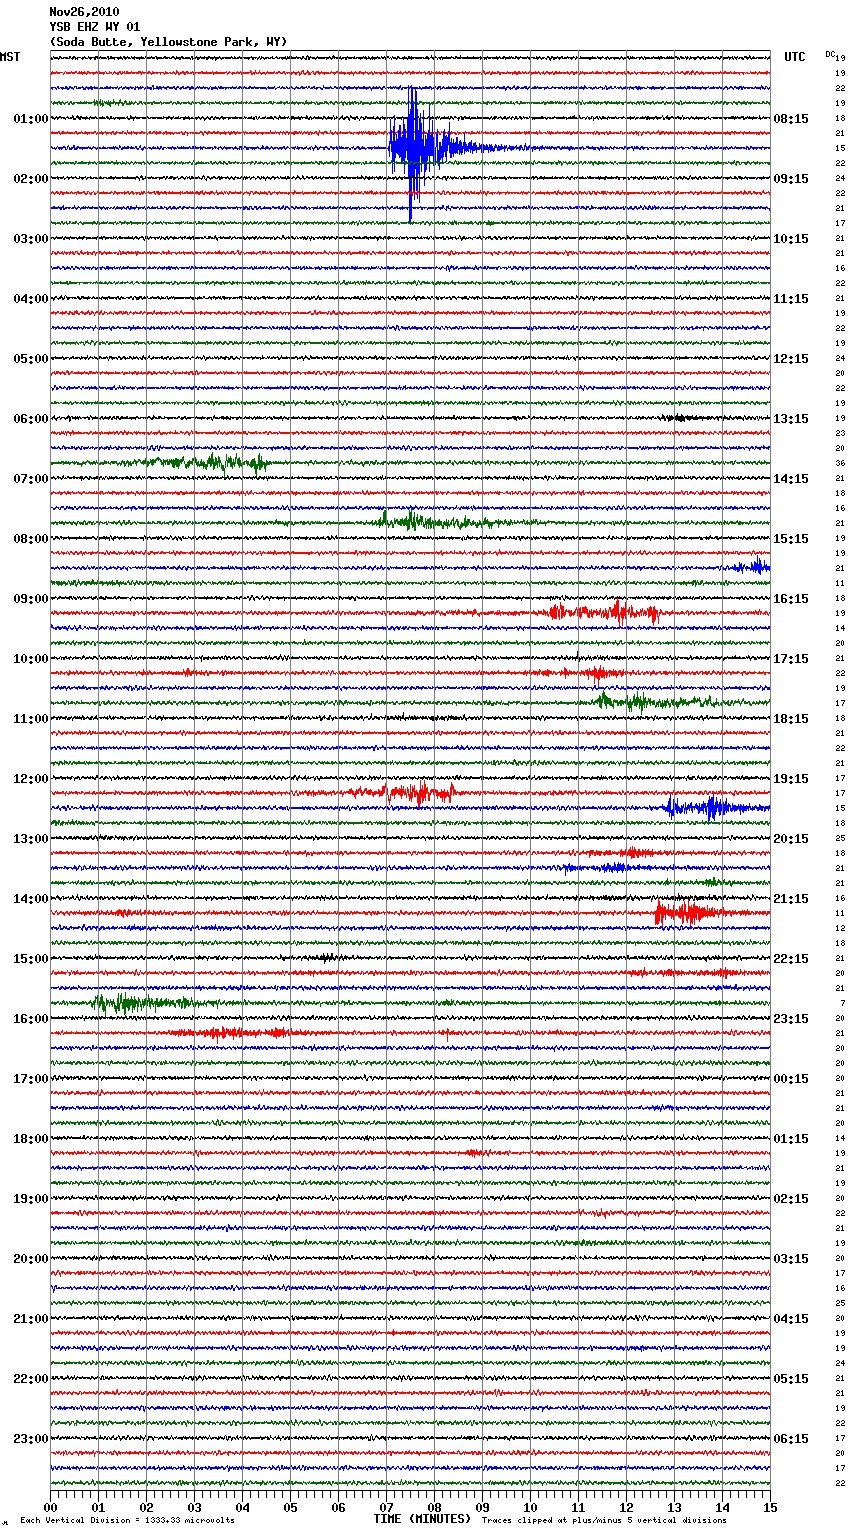Click MST time label "04:00"
Image resolution: width=850 pixels, height=1534 pixels.
[x=30, y=299]
